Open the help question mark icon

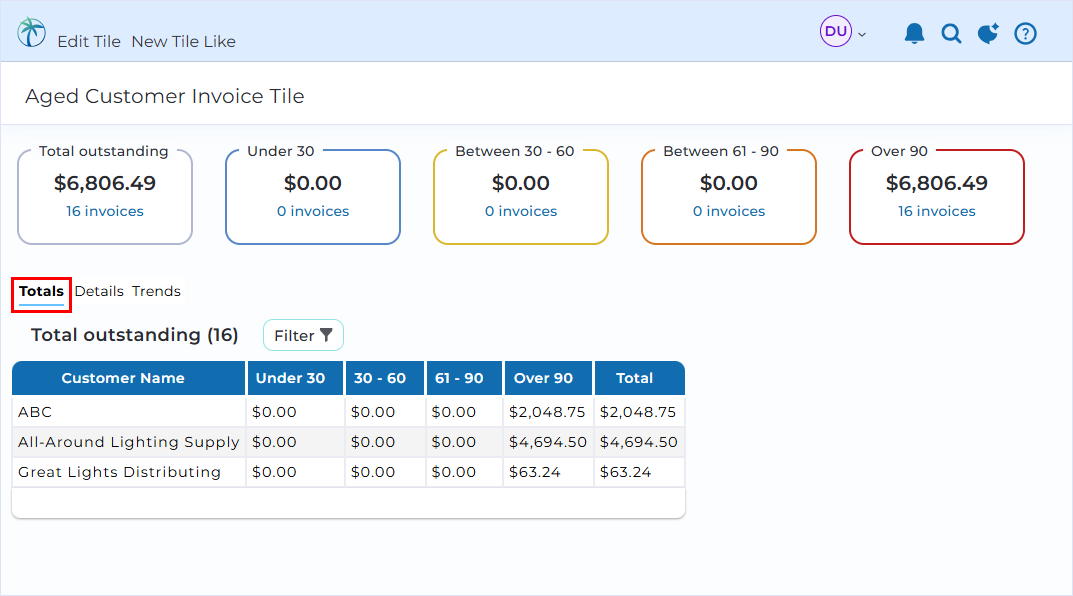(1025, 33)
